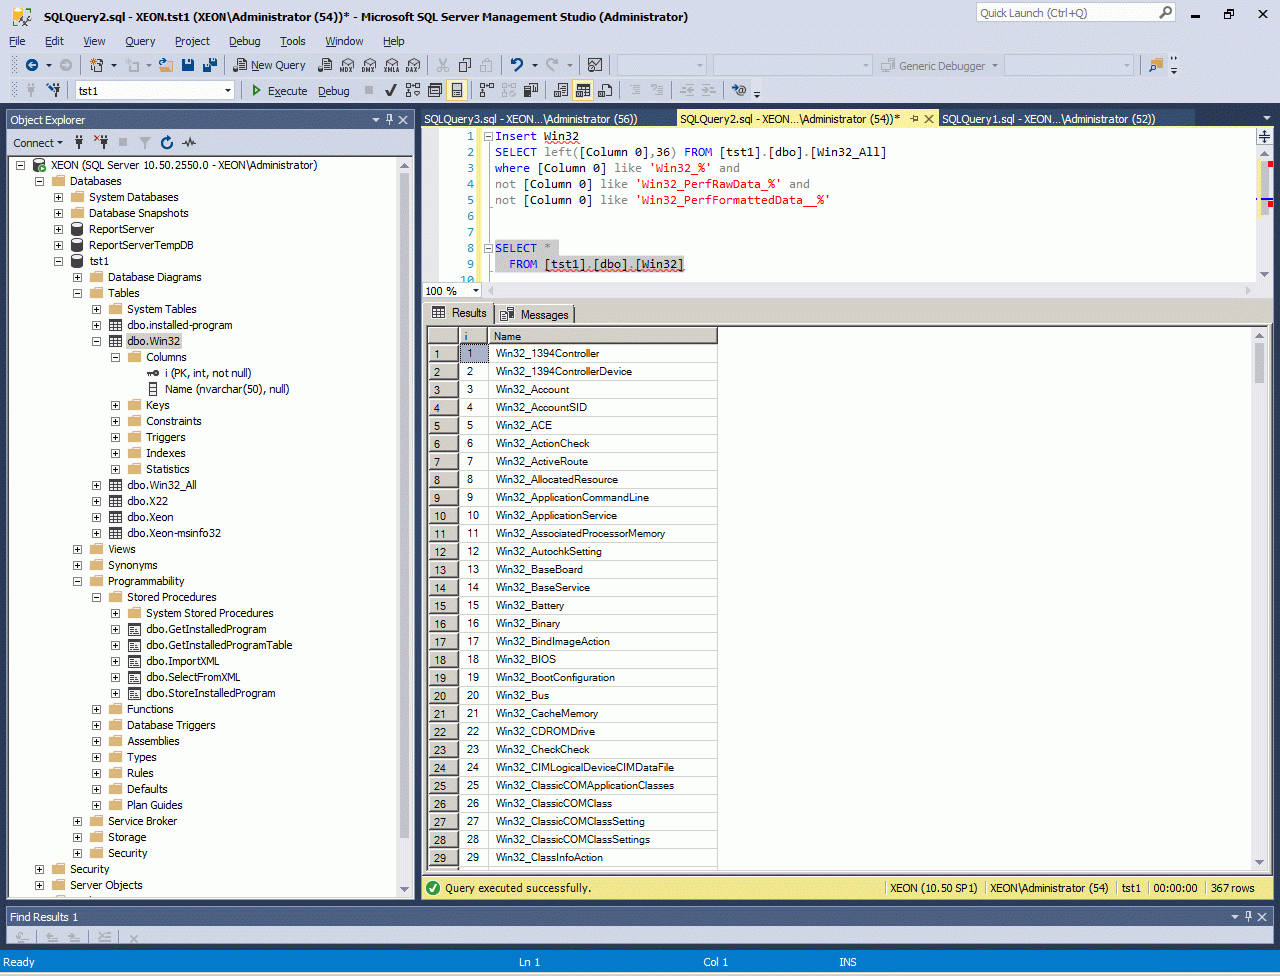Screen dimensions: 1280x976
Task: Parse the query with the checkmark icon
Action: coord(391,90)
